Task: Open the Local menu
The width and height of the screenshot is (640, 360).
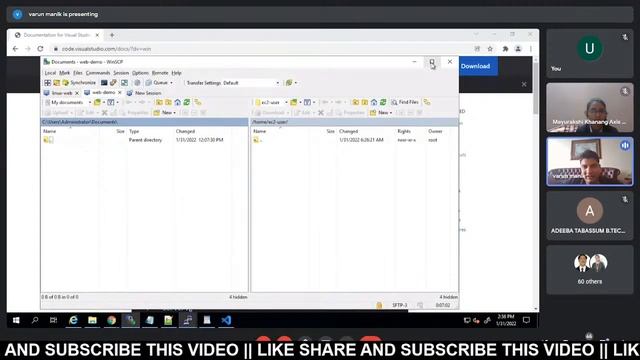Action: point(50,73)
